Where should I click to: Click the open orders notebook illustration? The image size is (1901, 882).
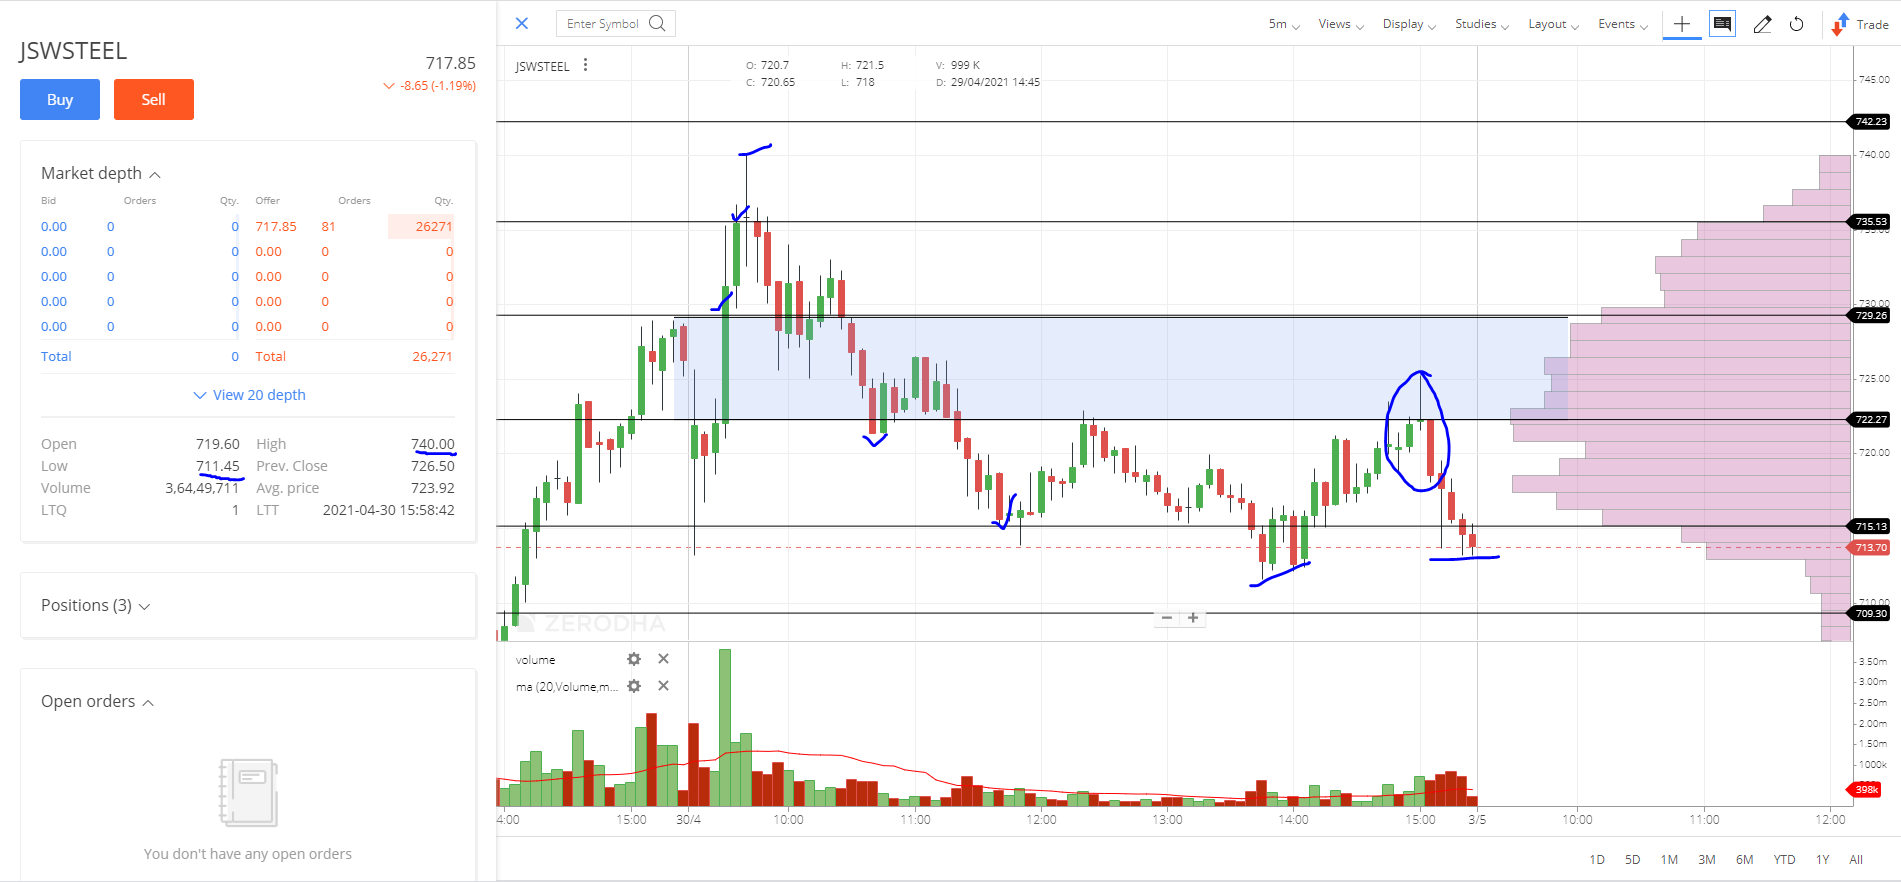[x=248, y=792]
